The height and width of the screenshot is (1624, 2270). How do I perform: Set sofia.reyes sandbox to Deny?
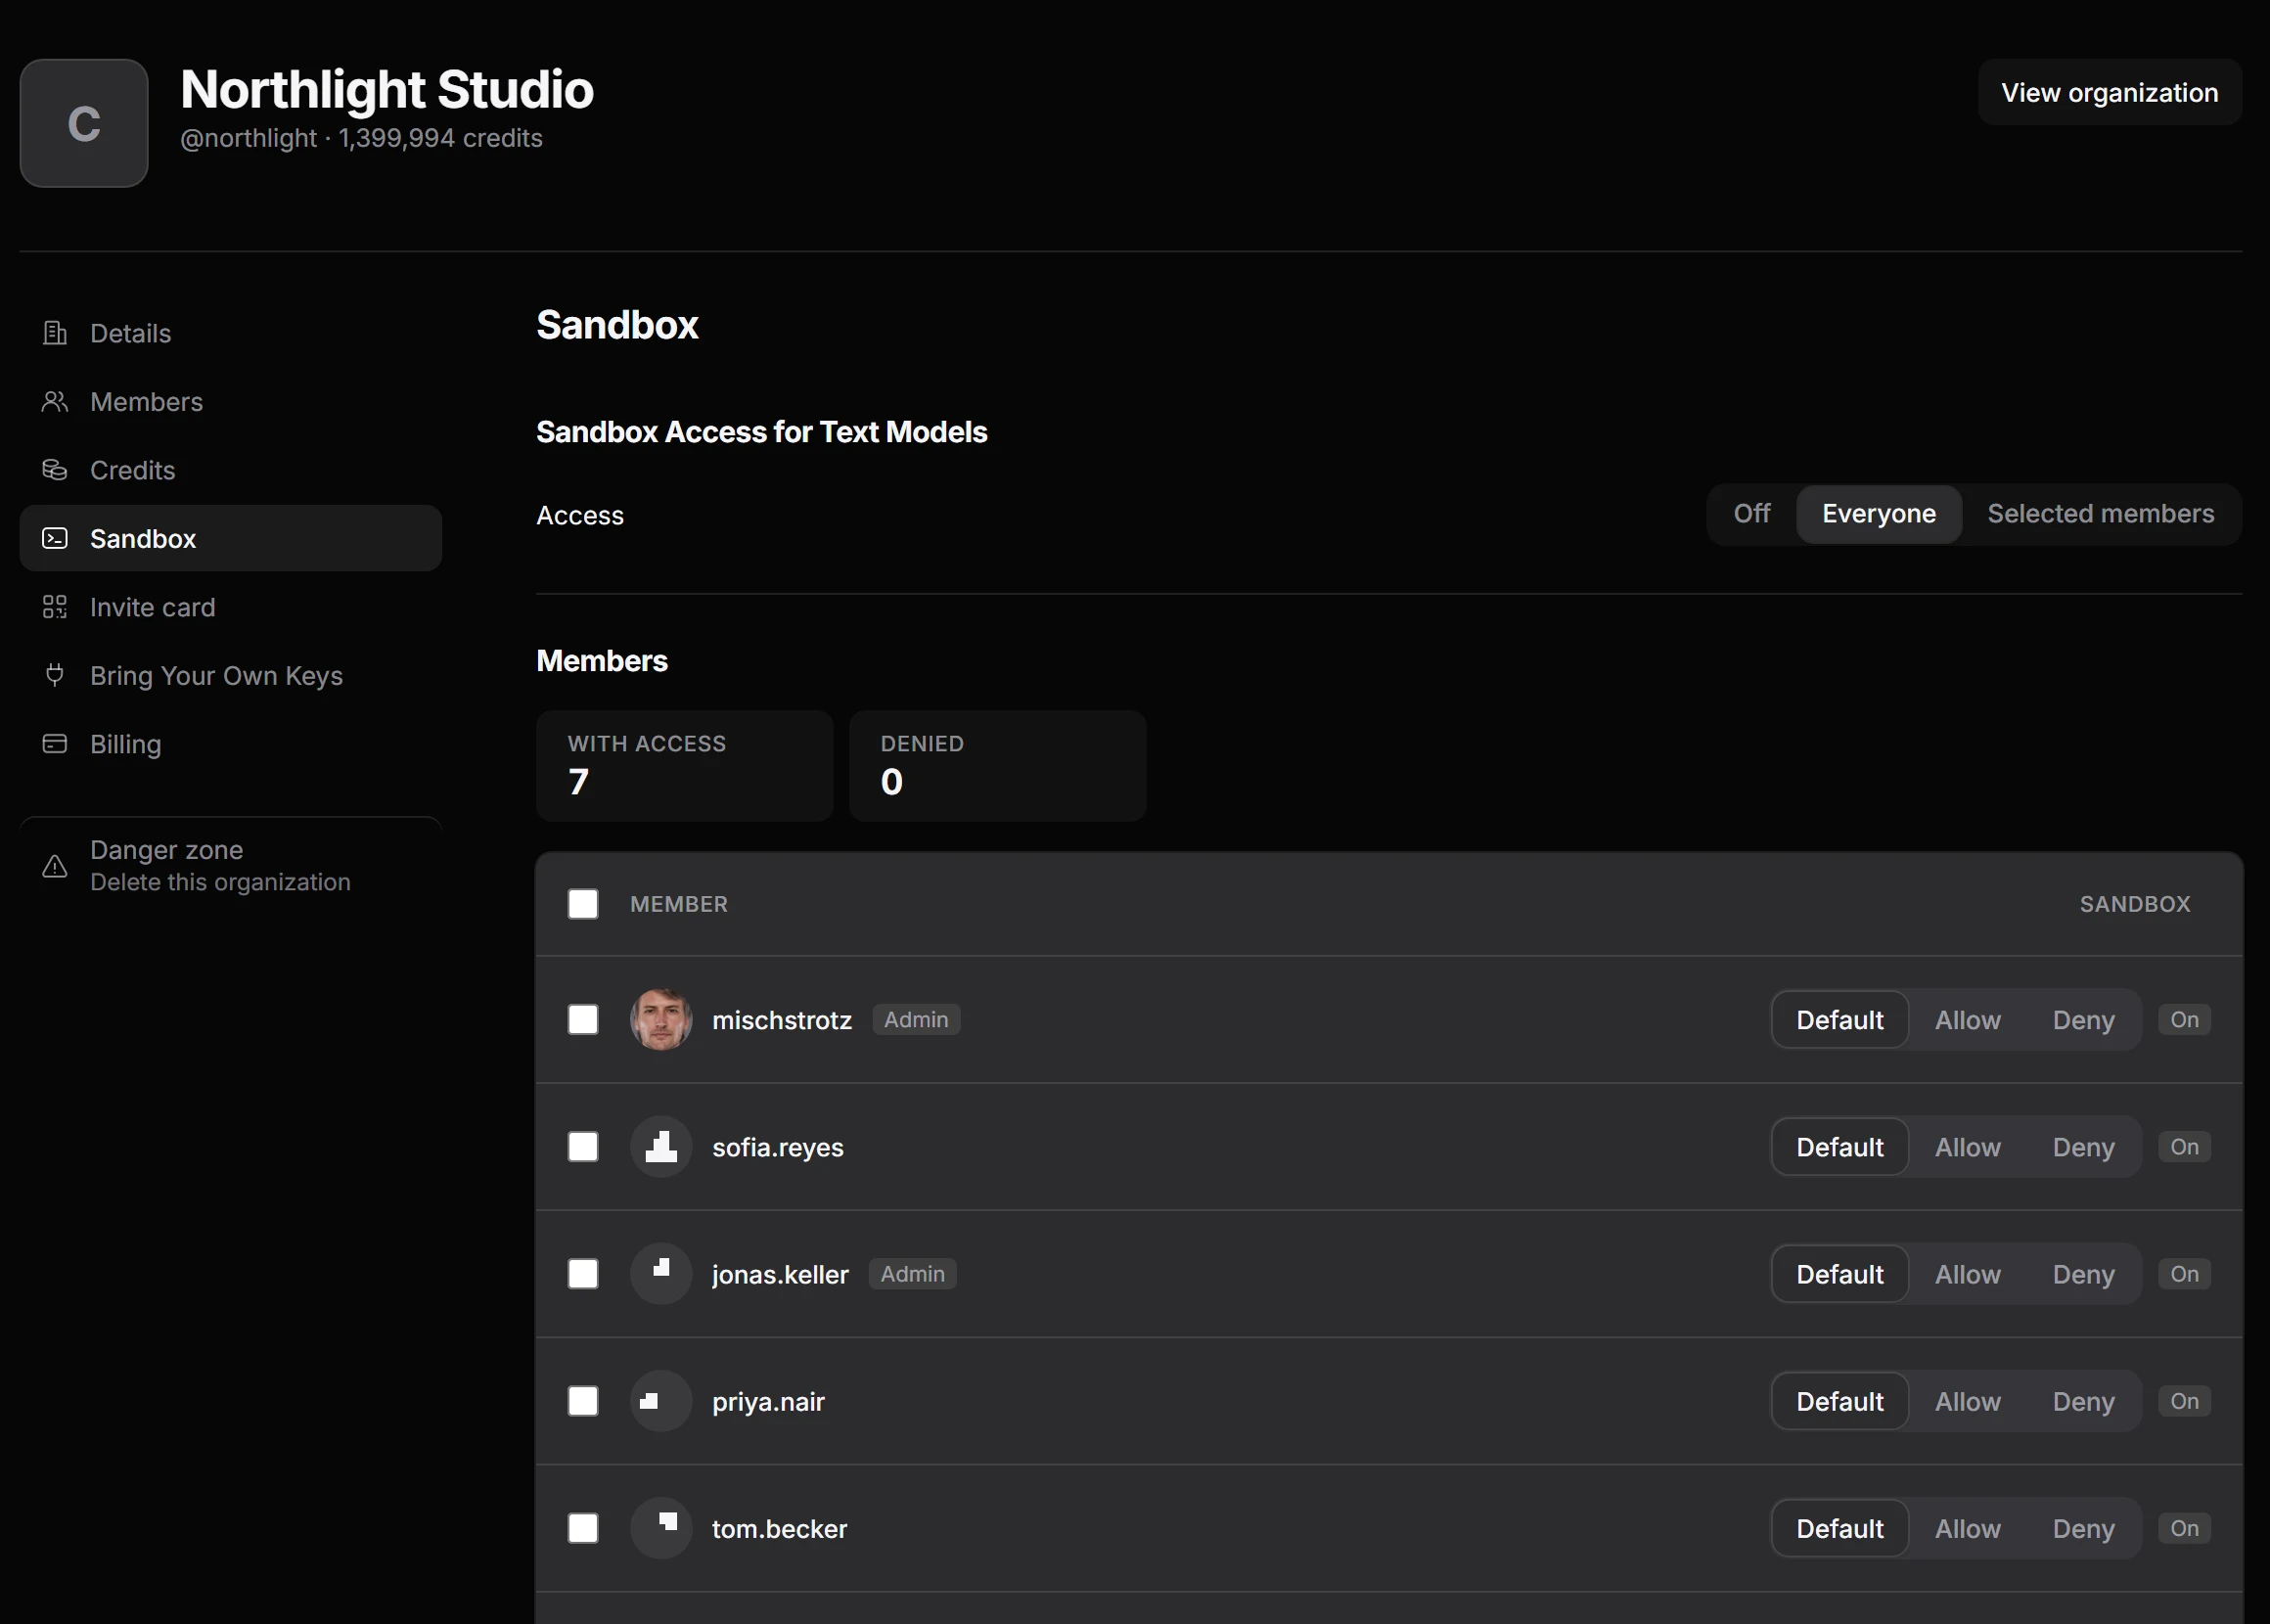2083,1146
